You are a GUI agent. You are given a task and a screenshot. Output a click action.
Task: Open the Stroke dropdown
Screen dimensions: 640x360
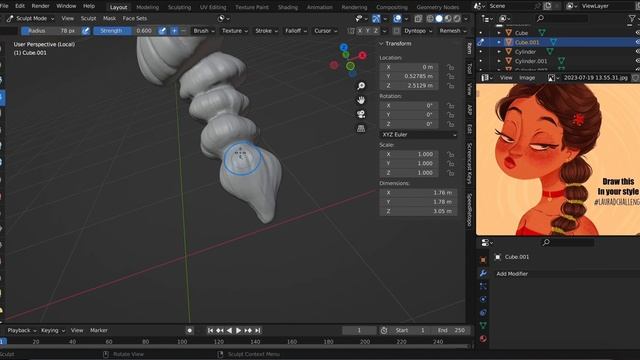(x=267, y=31)
